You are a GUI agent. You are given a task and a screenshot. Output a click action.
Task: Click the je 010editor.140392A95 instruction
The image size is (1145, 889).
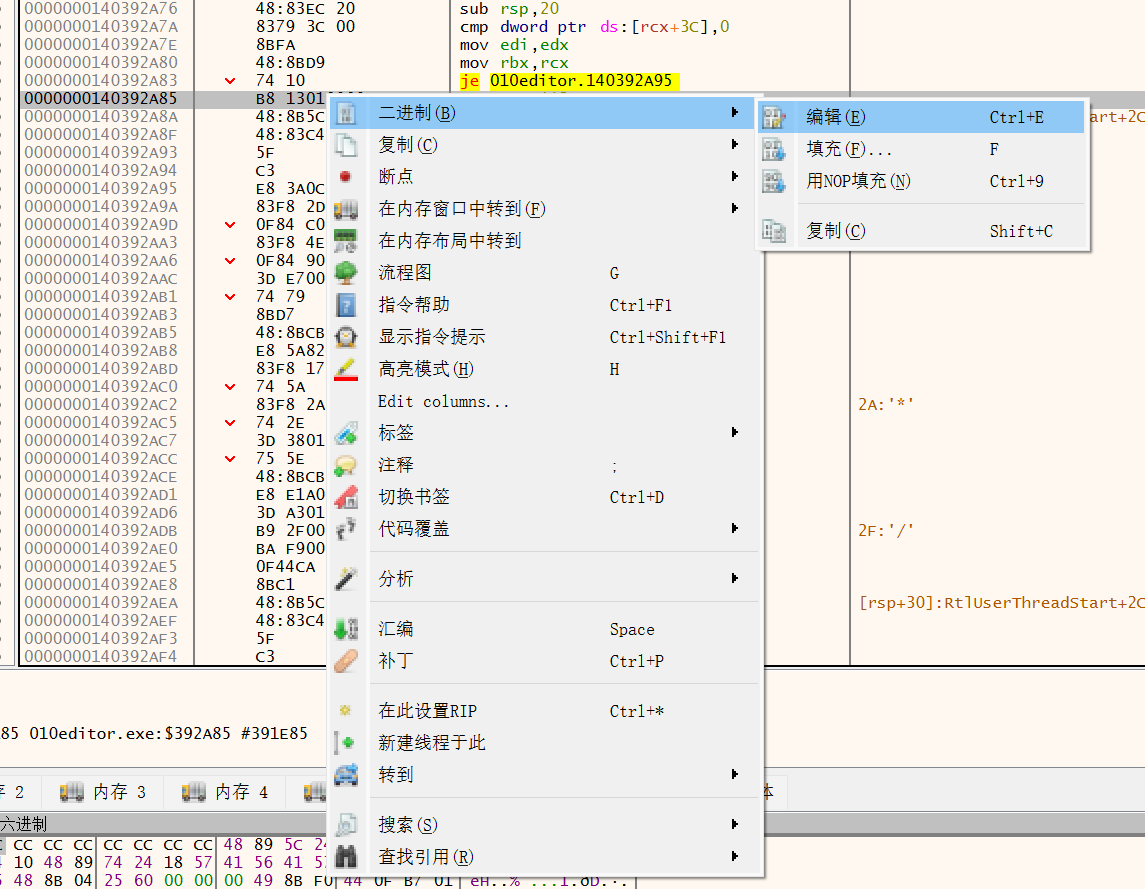coord(566,81)
